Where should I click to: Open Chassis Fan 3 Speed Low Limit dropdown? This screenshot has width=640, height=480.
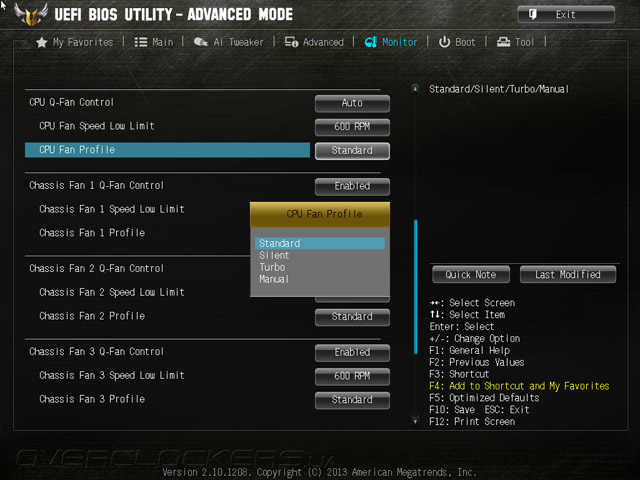click(x=352, y=376)
